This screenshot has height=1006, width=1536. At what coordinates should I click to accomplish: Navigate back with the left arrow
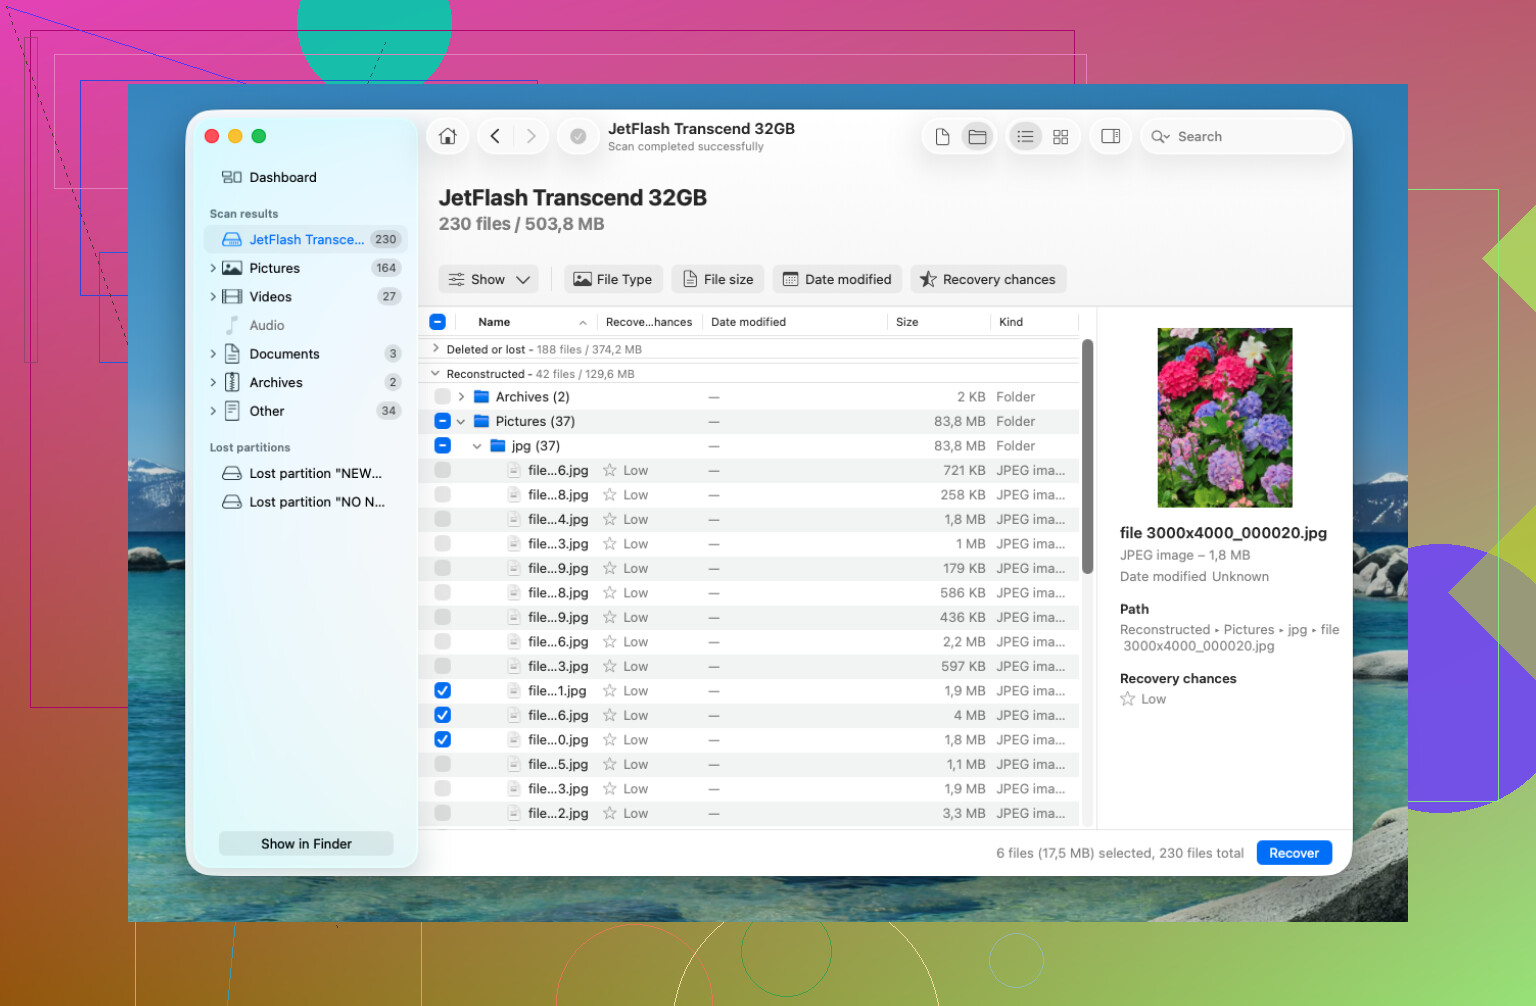[x=495, y=137]
